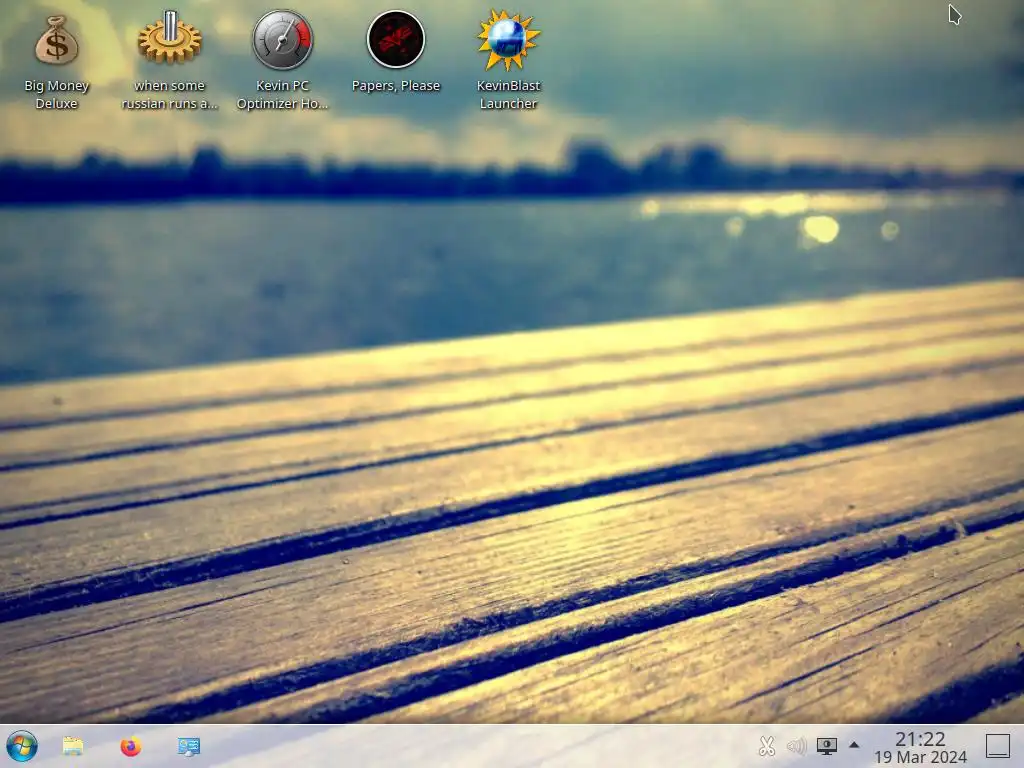Launch Firefox from the taskbar
The width and height of the screenshot is (1024, 768).
point(131,746)
